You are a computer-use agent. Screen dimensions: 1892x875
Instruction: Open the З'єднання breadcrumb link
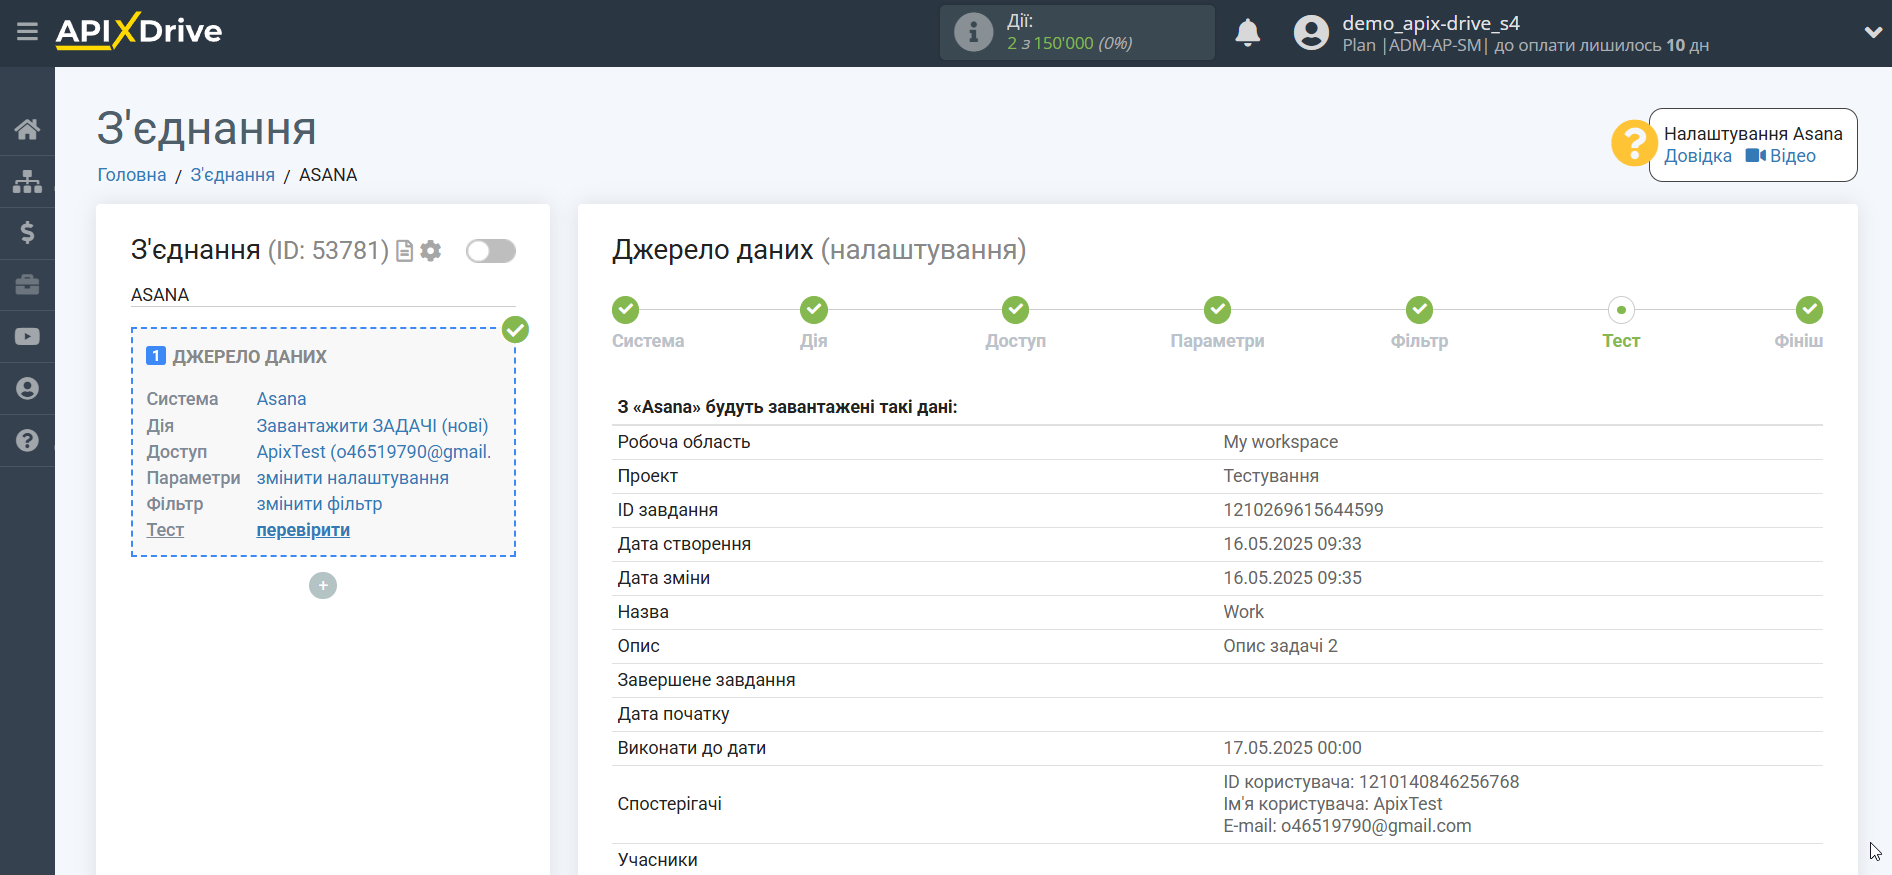click(x=232, y=175)
